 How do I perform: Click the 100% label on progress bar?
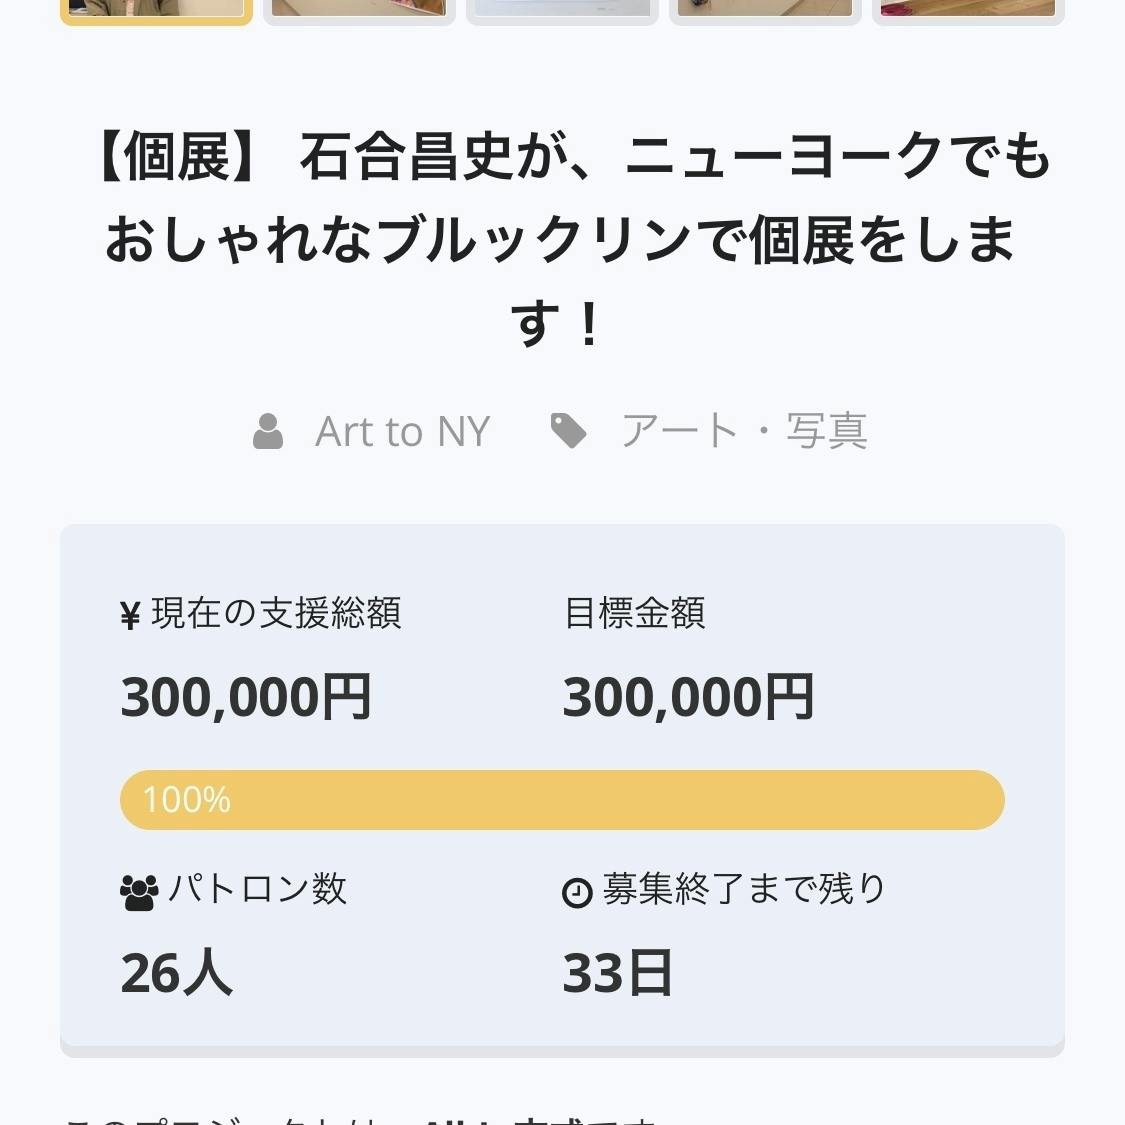click(187, 800)
